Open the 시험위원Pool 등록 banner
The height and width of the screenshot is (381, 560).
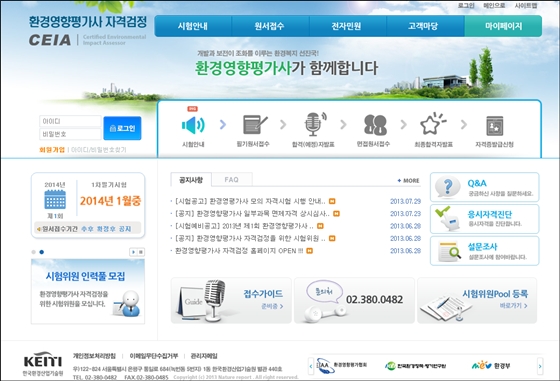(477, 301)
